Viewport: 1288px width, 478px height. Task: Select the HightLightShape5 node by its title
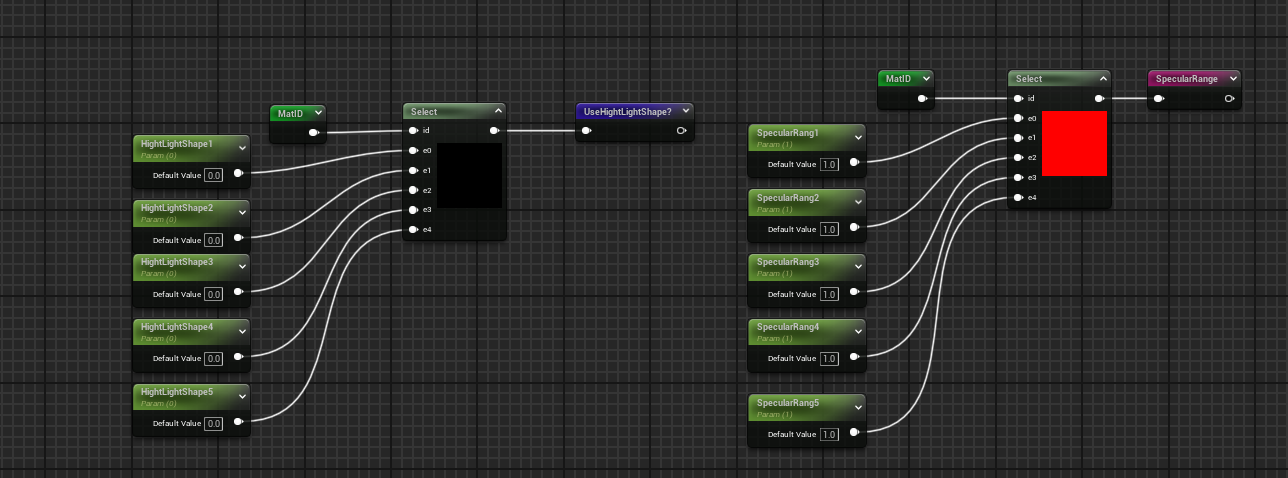pyautogui.click(x=177, y=392)
